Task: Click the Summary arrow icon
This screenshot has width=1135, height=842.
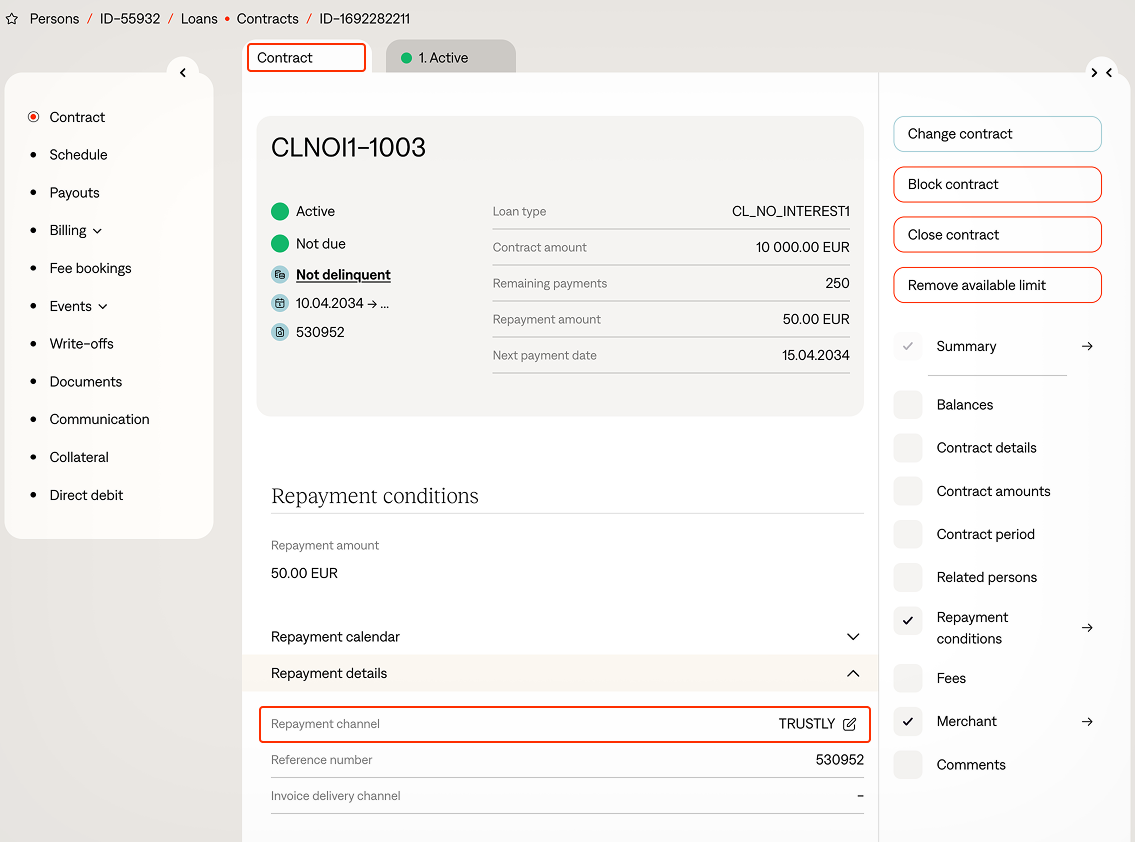Action: 1087,346
